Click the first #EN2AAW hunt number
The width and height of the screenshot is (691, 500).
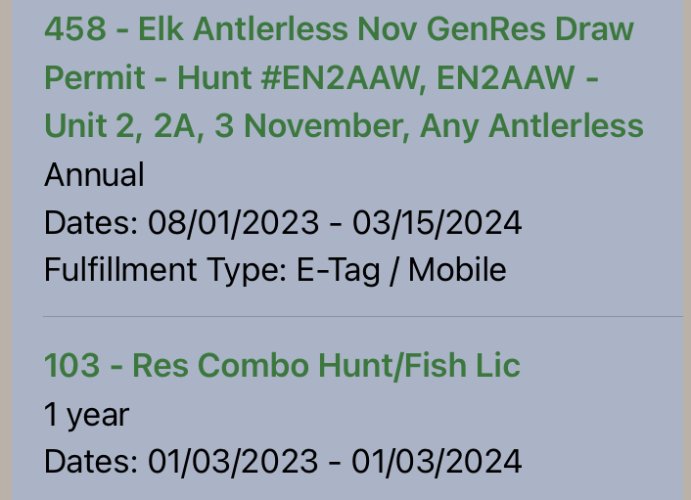click(343, 78)
